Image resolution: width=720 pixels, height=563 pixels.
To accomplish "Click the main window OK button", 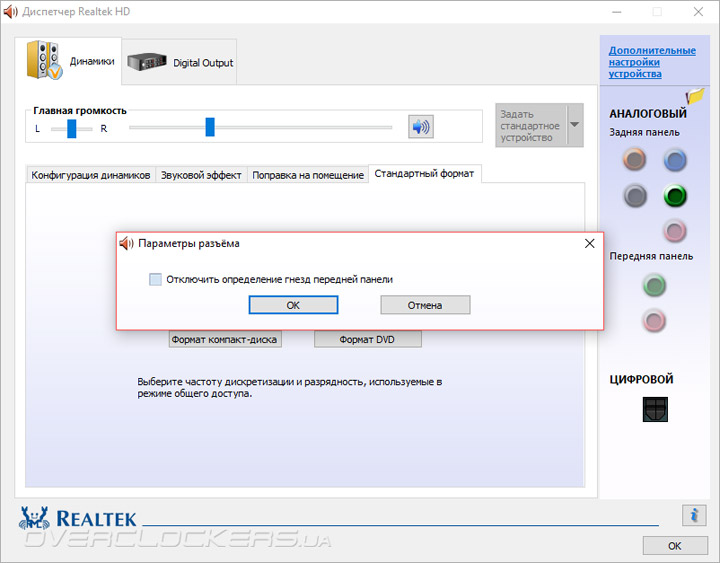I will pyautogui.click(x=675, y=546).
